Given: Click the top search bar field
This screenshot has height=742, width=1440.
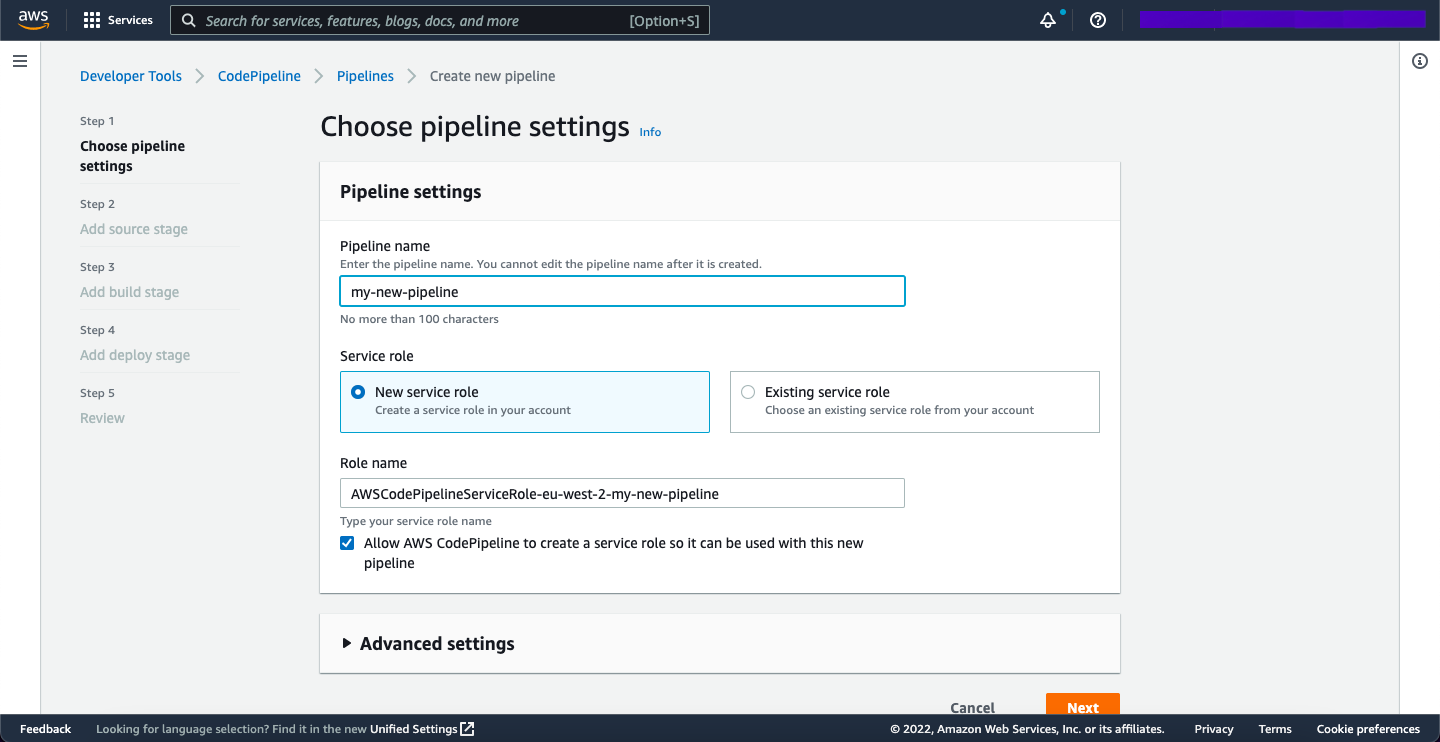Looking at the screenshot, I should tap(440, 20).
